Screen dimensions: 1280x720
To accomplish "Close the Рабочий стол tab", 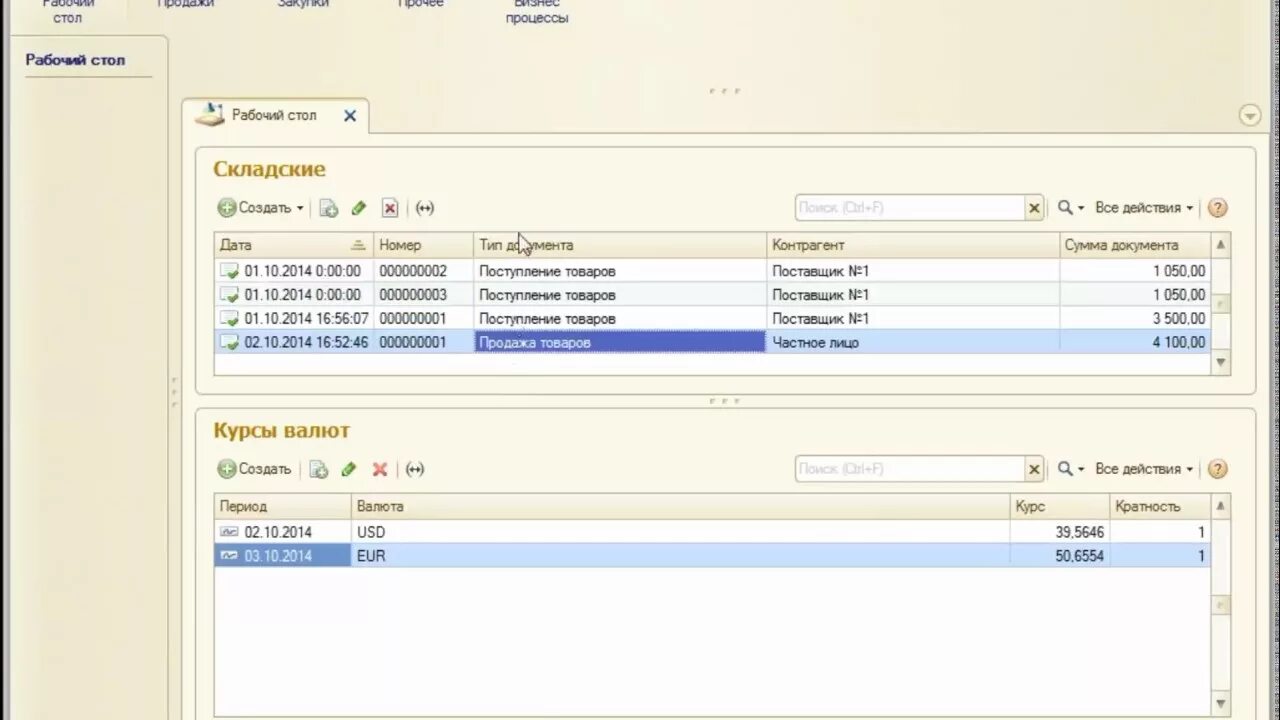I will 350,116.
